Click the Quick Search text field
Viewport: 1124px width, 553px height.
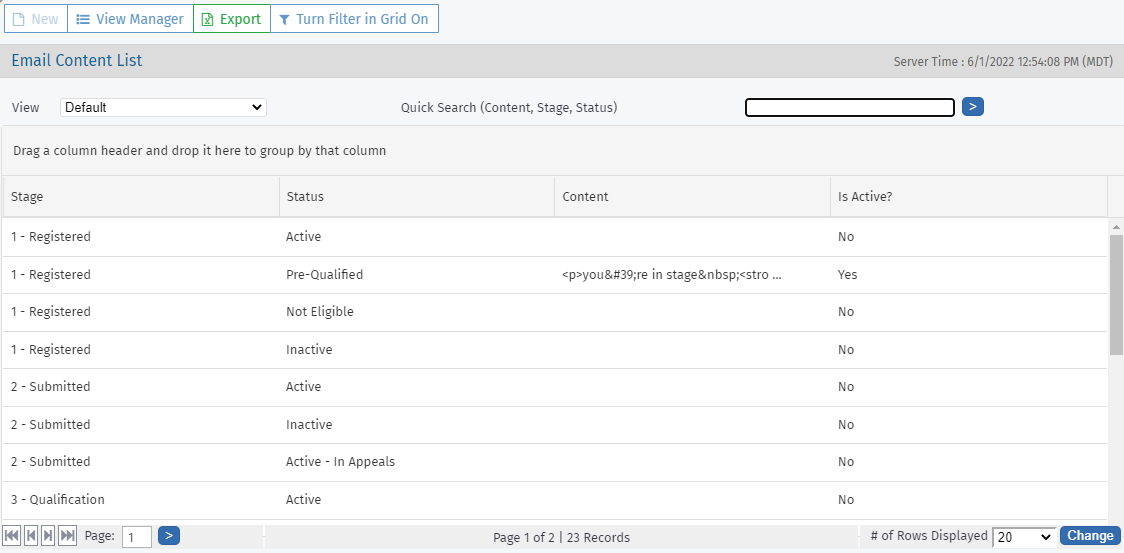849,107
